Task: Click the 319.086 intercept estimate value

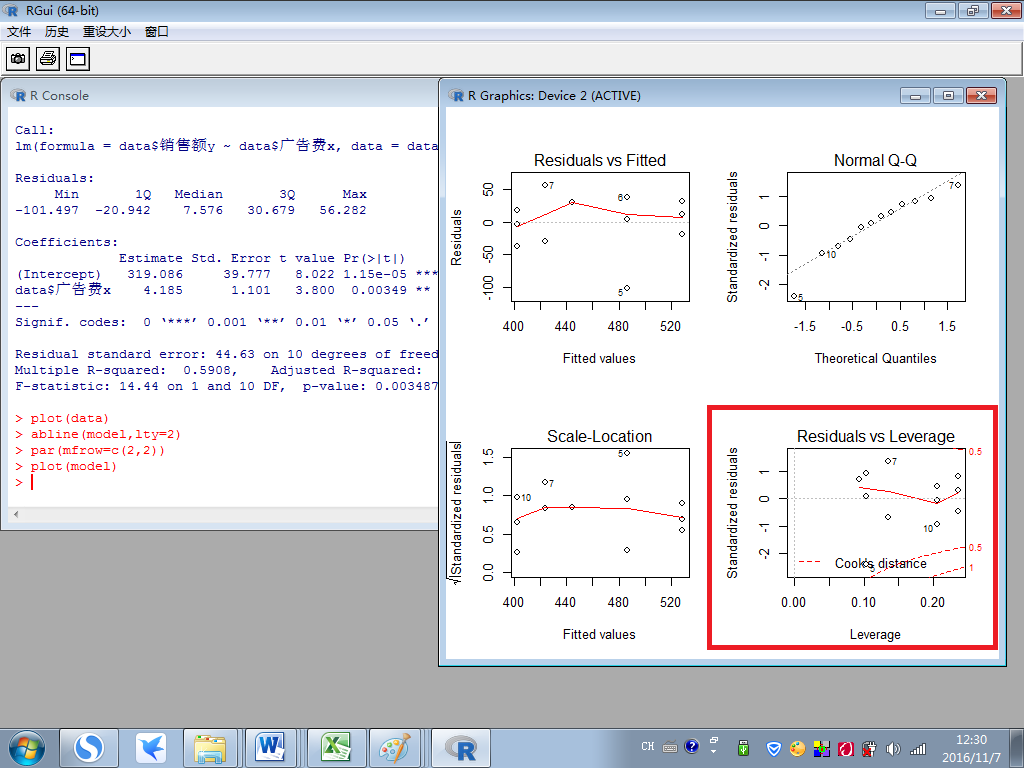Action: pos(155,274)
